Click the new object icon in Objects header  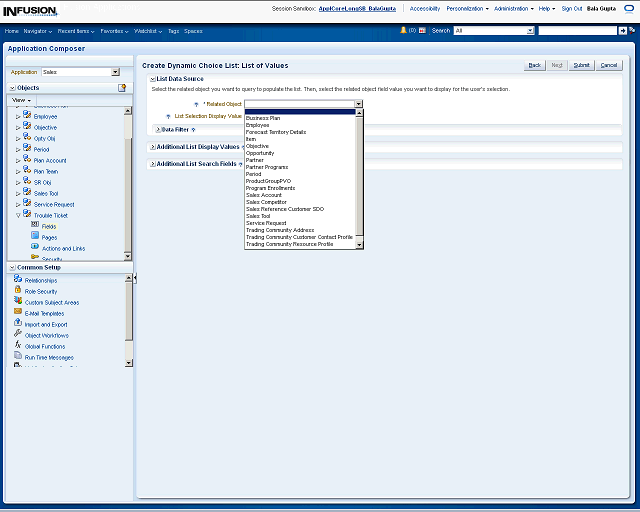pyautogui.click(x=122, y=88)
